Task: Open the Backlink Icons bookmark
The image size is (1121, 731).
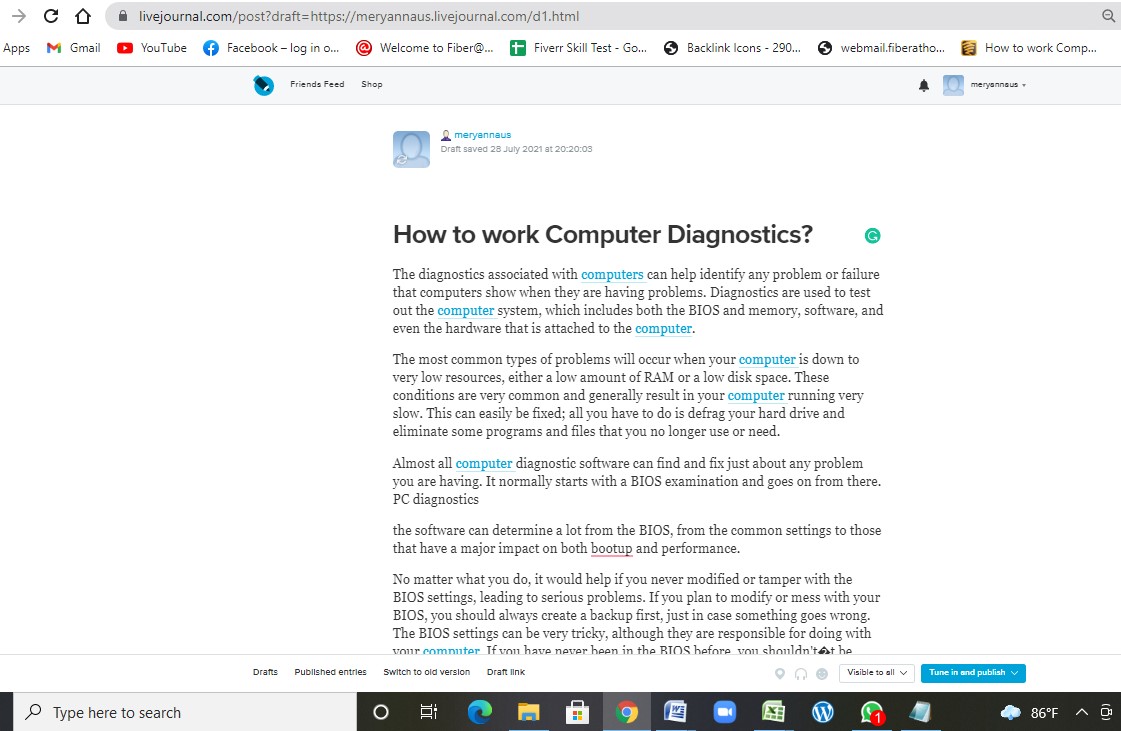Action: (732, 48)
